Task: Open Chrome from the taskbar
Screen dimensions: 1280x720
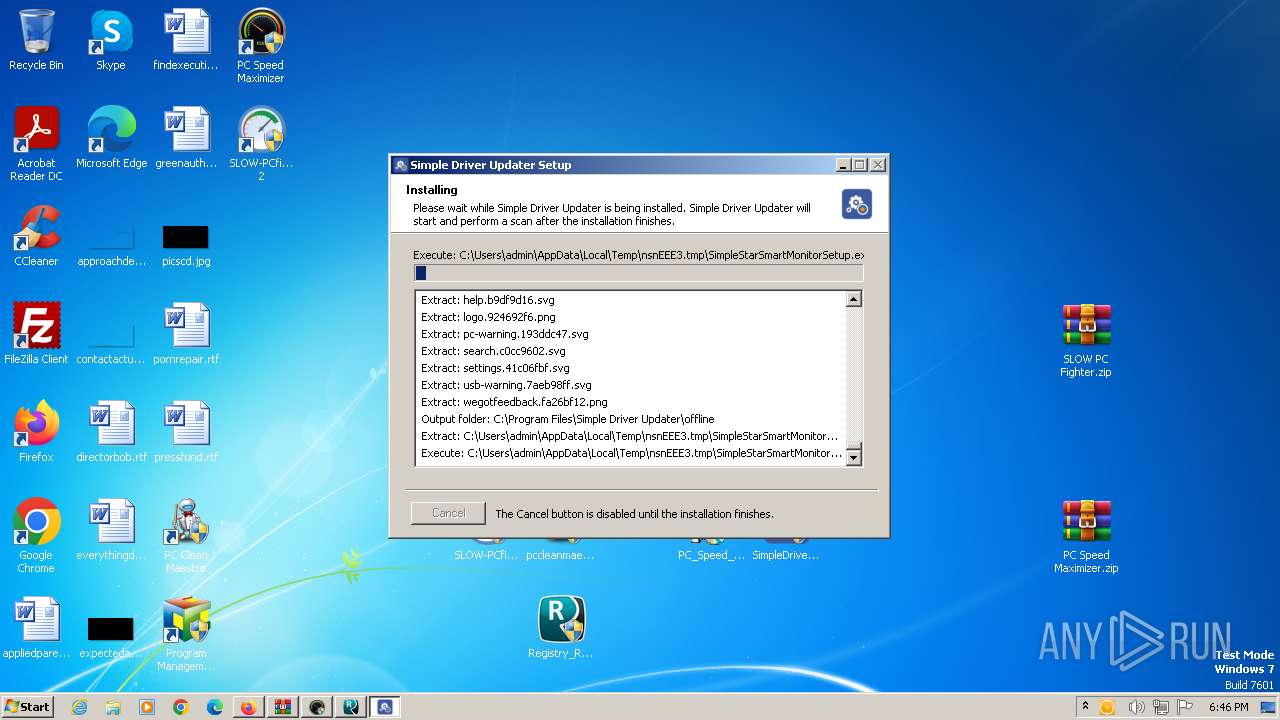Action: coord(181,707)
